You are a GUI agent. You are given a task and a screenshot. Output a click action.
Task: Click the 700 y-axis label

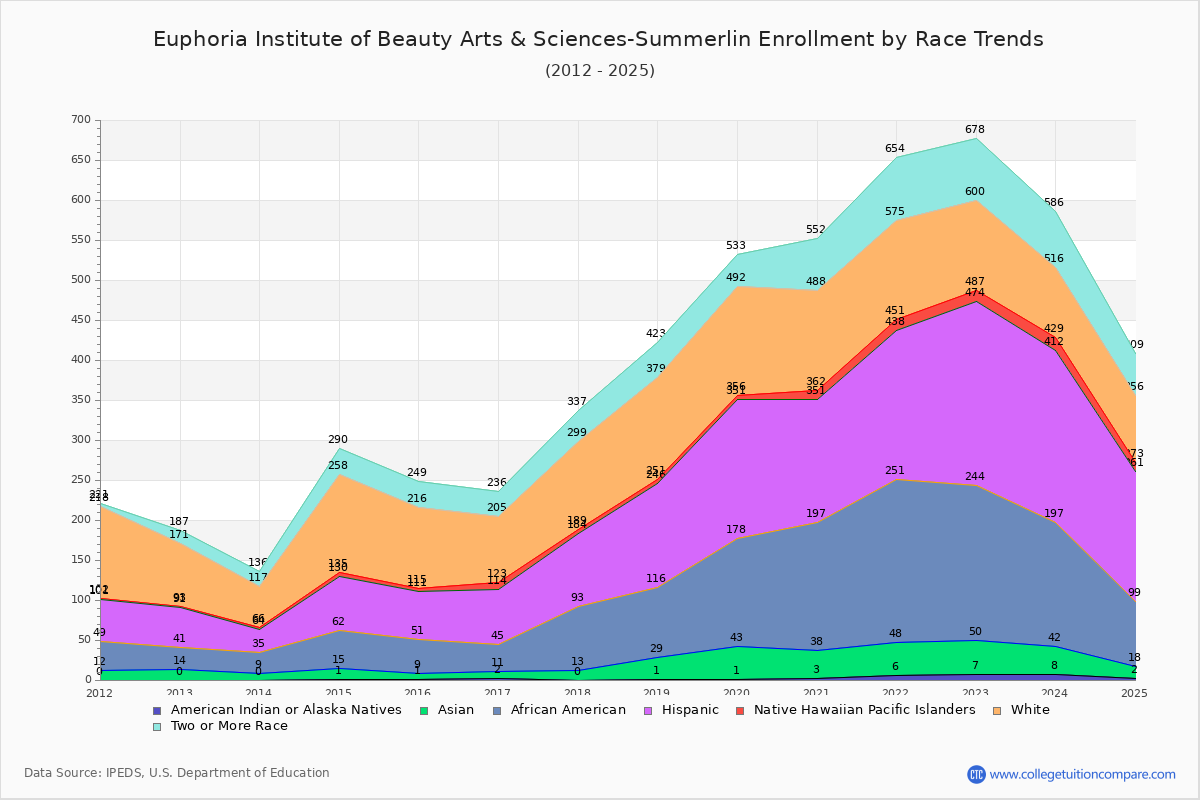[x=81, y=120]
